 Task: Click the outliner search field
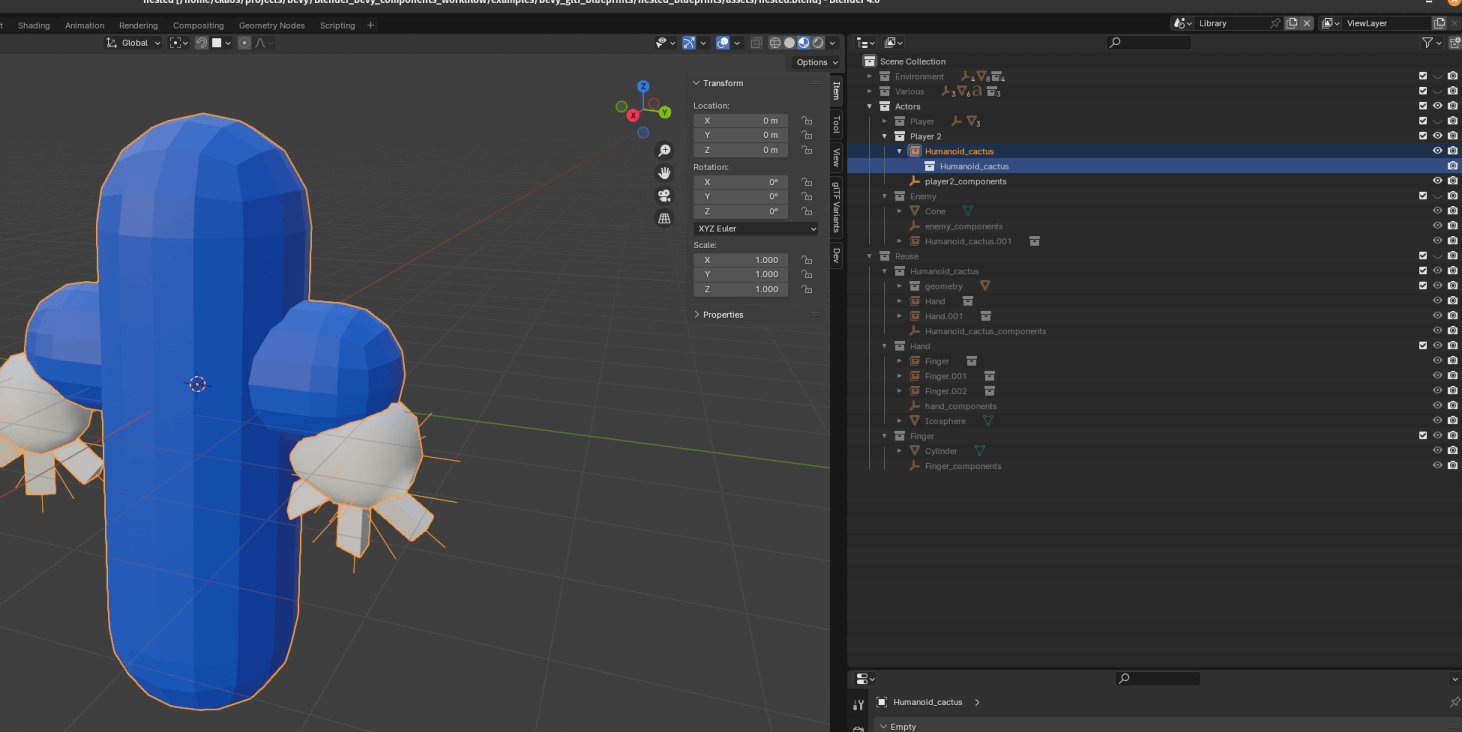pos(1148,43)
